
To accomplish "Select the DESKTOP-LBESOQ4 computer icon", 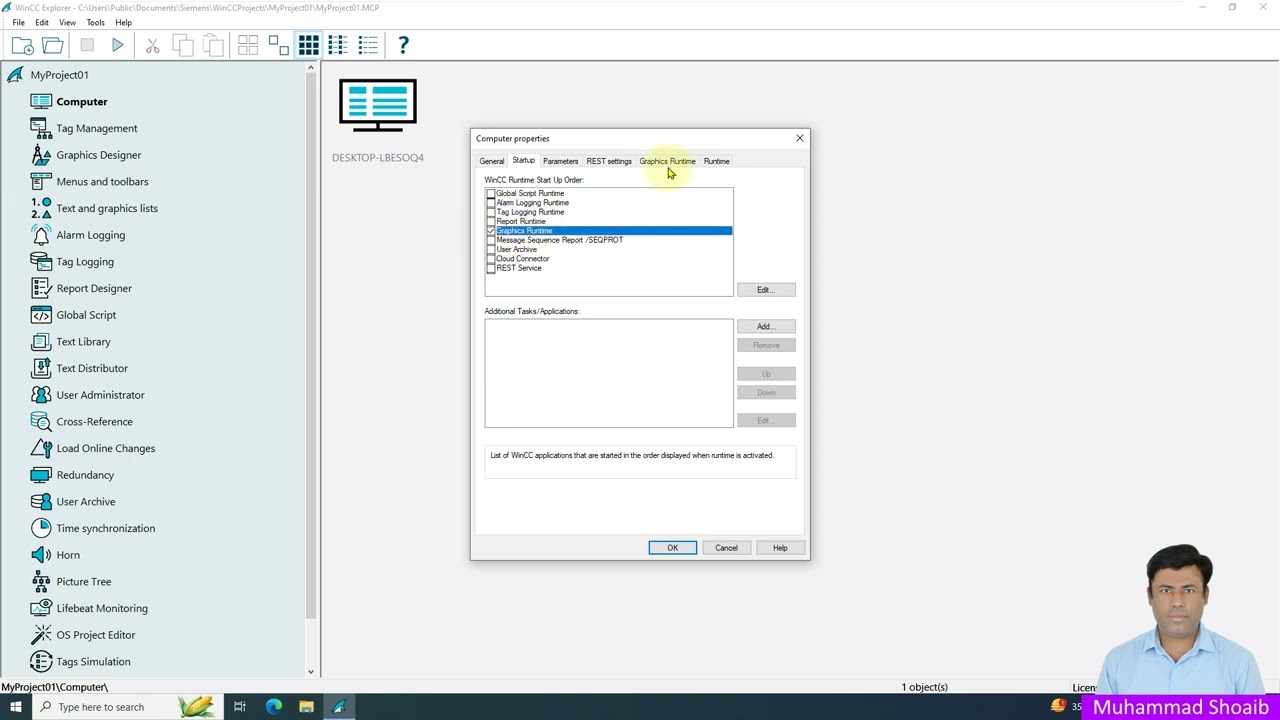I will click(378, 105).
